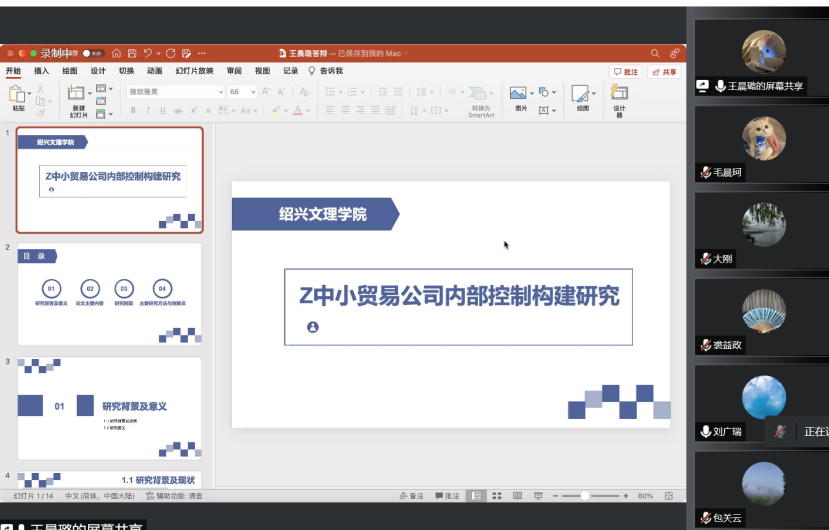Switch to Reading view icon in status bar
This screenshot has height=530, width=829.
517,496
